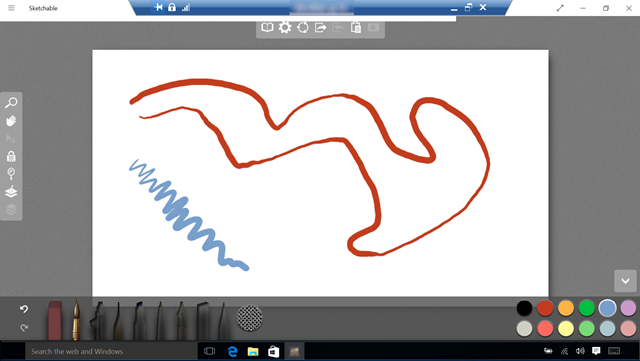Open the layers editing icon

click(11, 192)
